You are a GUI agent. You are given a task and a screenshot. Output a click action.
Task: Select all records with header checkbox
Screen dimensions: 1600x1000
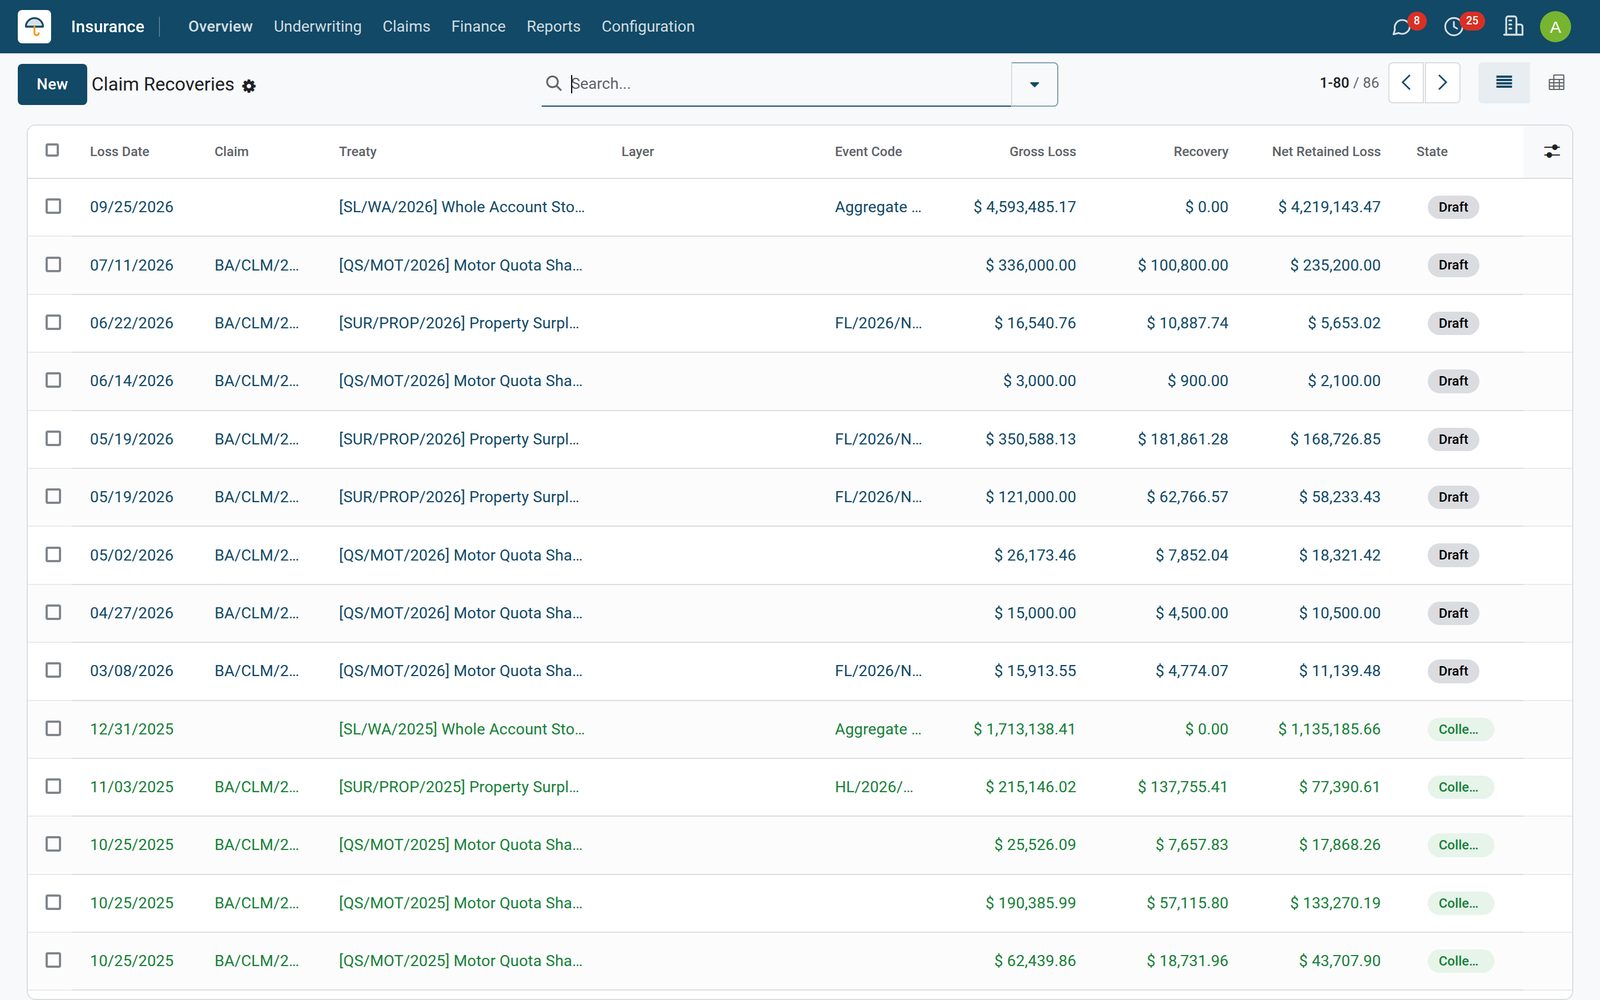click(53, 150)
